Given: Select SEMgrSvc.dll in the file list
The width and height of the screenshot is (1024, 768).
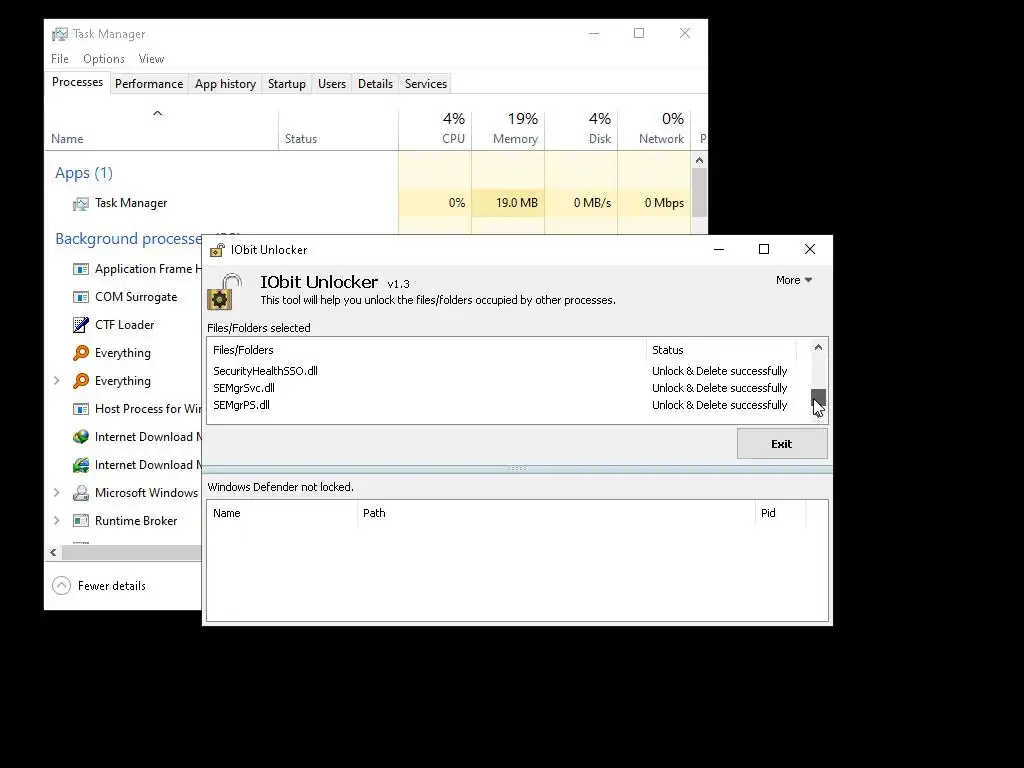Looking at the screenshot, I should point(244,388).
